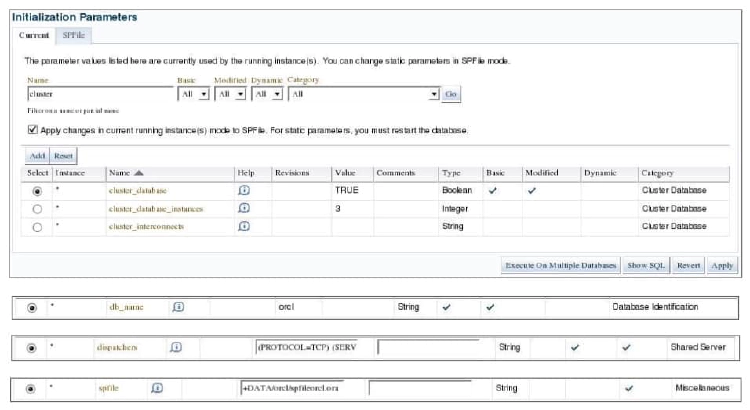The width and height of the screenshot is (750, 410).
Task: Open the Dynamic filter dropdown
Action: click(267, 94)
